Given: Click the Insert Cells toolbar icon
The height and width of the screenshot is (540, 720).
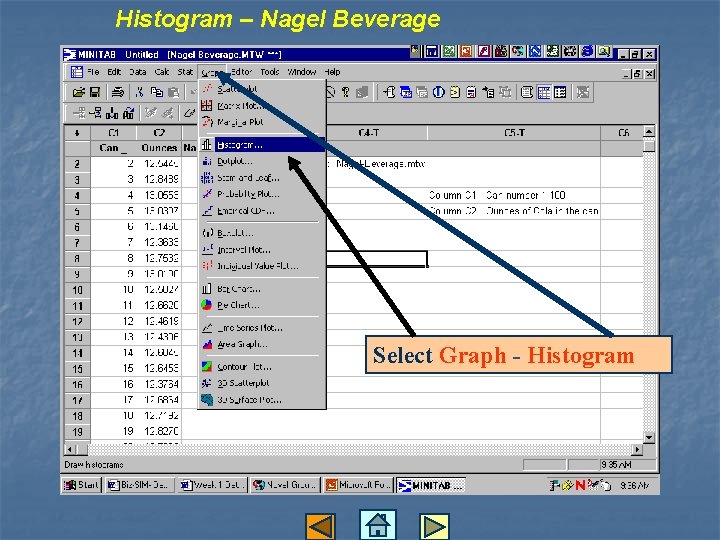Looking at the screenshot, I should [x=79, y=113].
